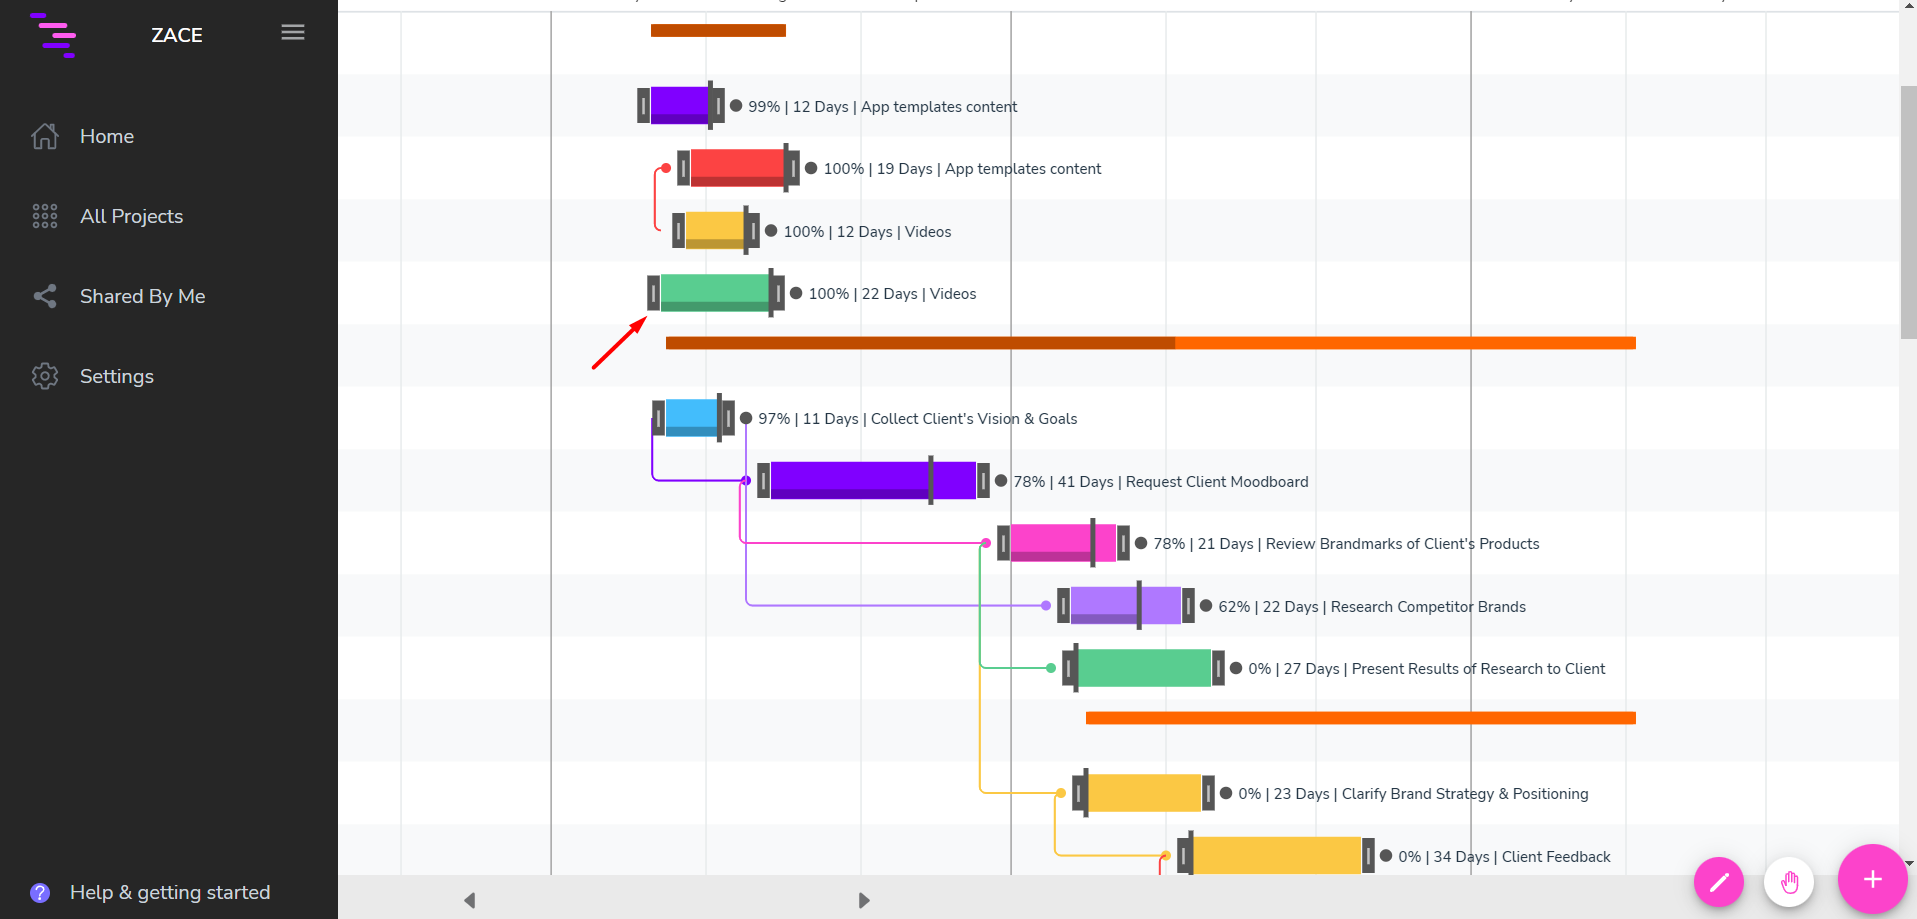This screenshot has height=919, width=1917.
Task: Click the ZACE logo icon
Action: [x=53, y=35]
